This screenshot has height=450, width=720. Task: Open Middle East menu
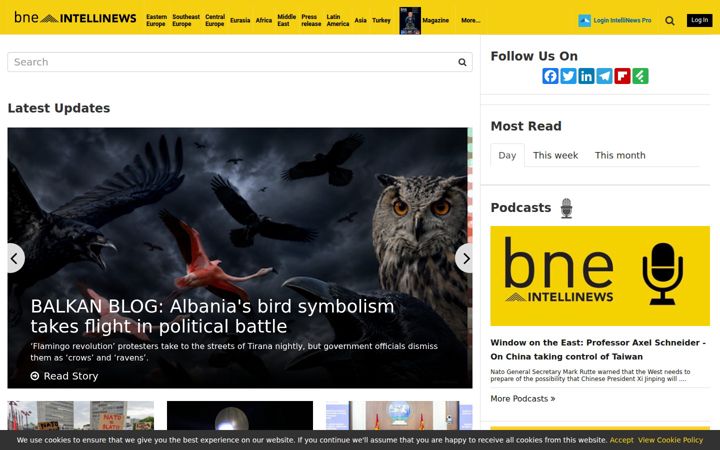pos(287,20)
